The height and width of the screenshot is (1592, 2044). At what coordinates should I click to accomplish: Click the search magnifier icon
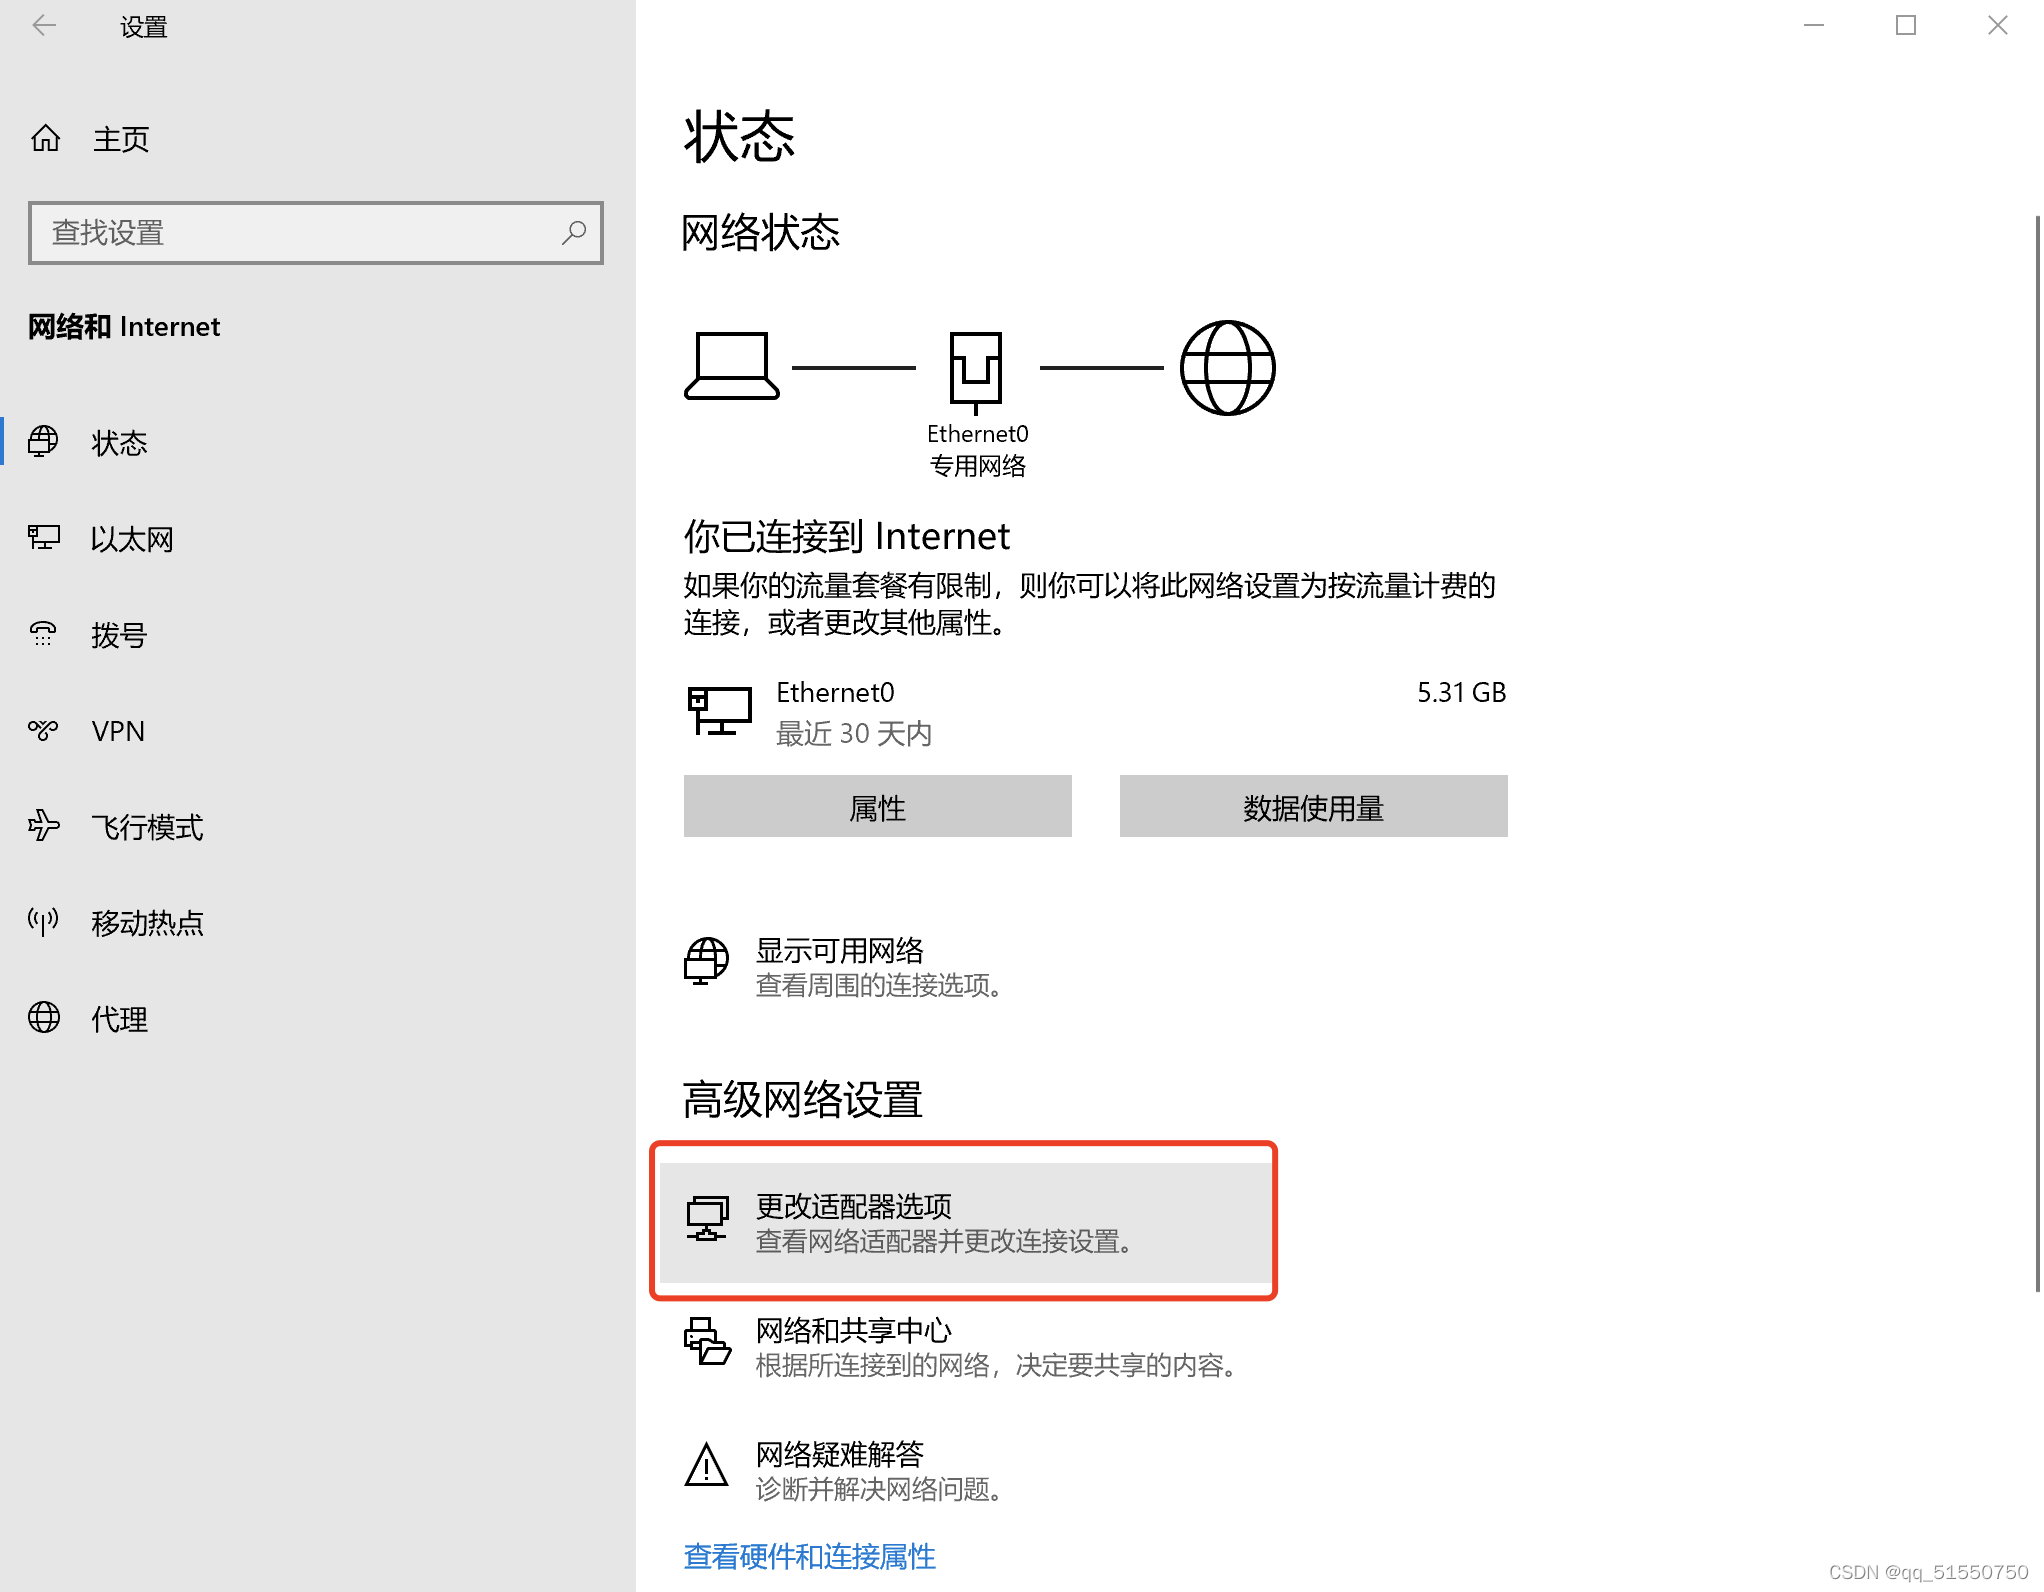click(574, 233)
